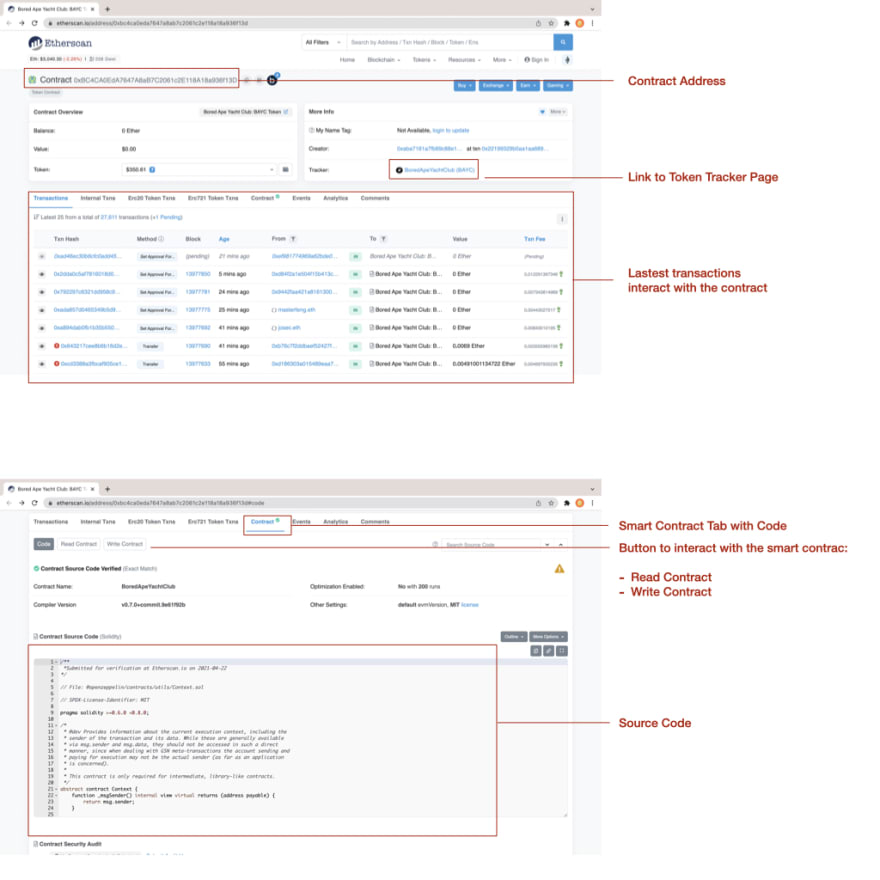
Task: Switch to Internal Txns tab in top window
Action: tap(98, 198)
